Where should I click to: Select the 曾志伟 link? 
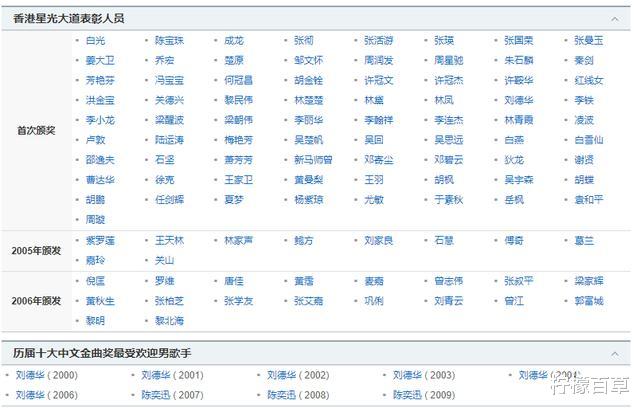tap(449, 281)
